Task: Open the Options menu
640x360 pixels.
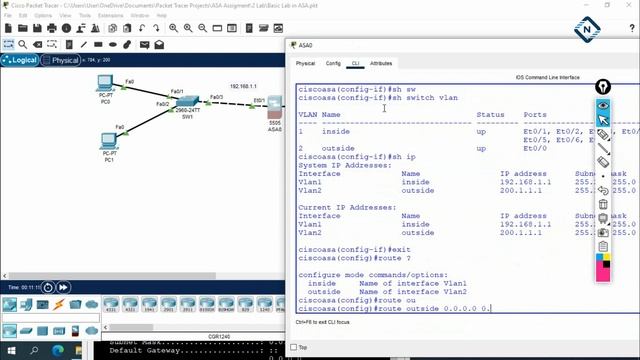Action: tap(43, 16)
